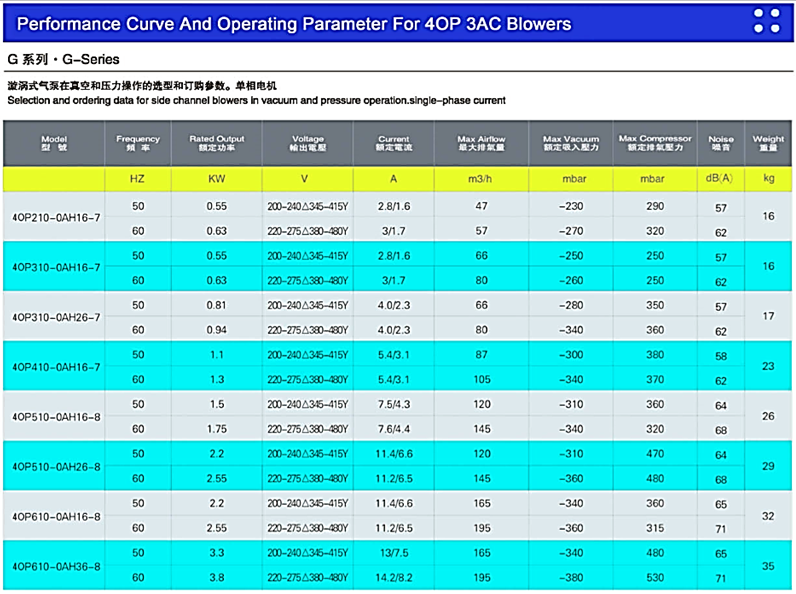
Task: Click the "Max Airflow" column header
Action: pyautogui.click(x=481, y=143)
